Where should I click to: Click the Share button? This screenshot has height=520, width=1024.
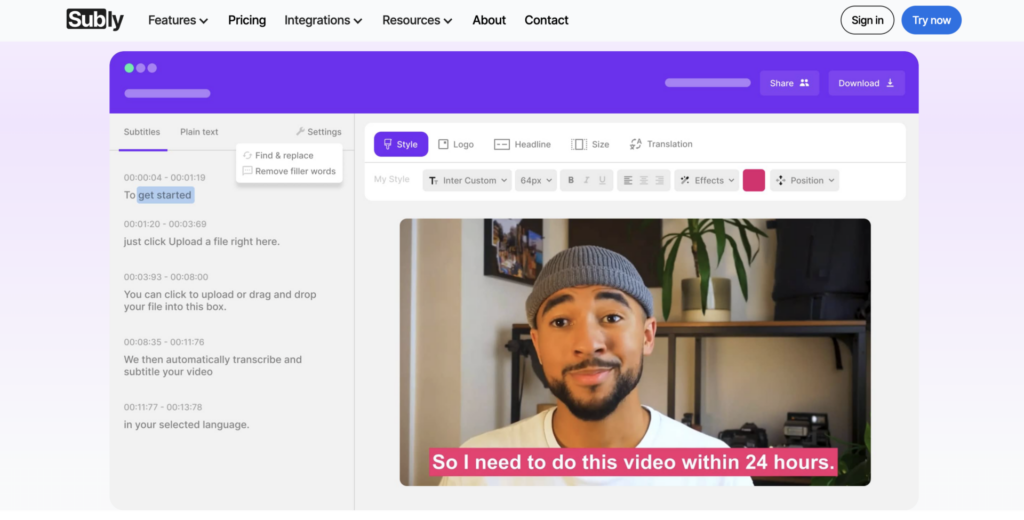pyautogui.click(x=789, y=83)
